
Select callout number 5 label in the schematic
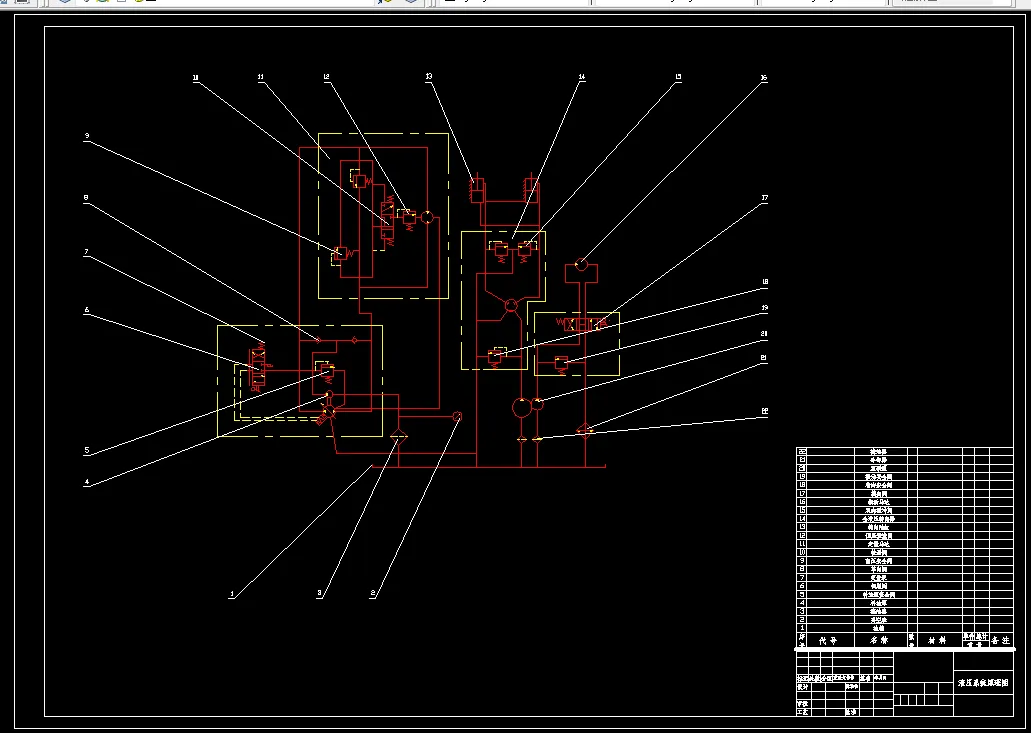86,451
